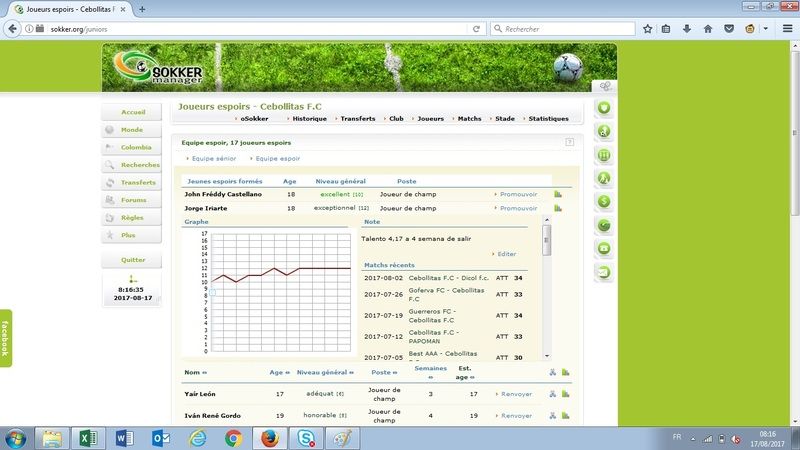Open graph icon for John Fréddy Castellano

coord(558,194)
